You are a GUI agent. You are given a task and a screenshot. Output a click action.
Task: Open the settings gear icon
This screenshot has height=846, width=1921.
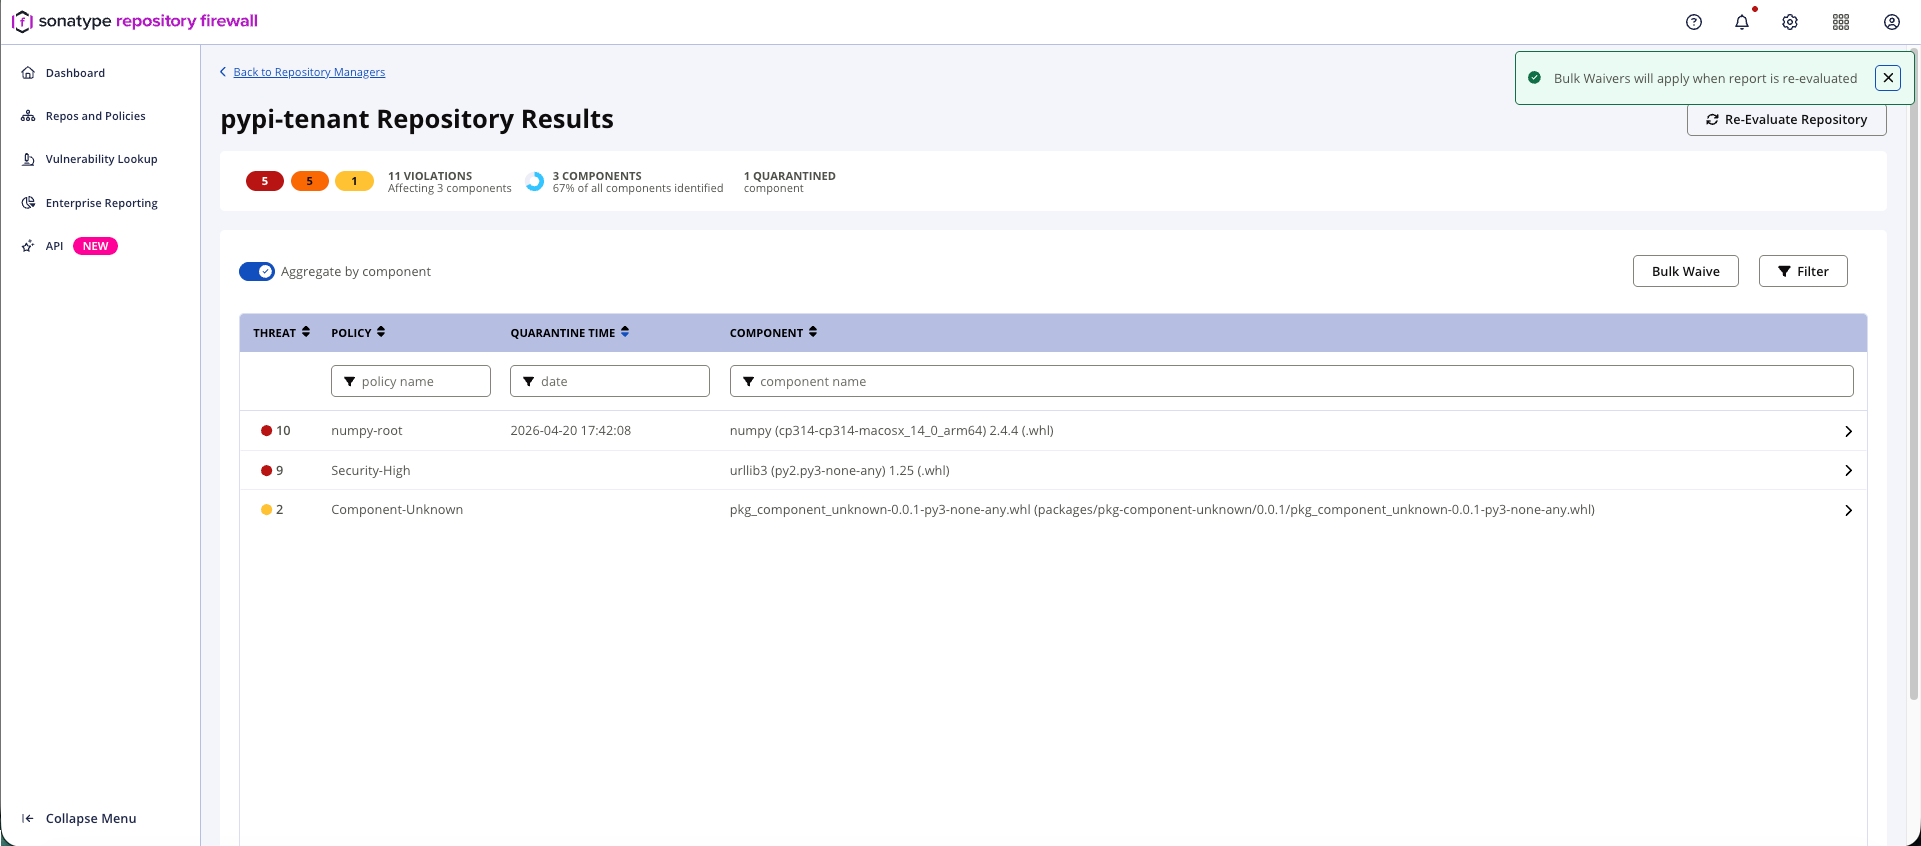1790,22
